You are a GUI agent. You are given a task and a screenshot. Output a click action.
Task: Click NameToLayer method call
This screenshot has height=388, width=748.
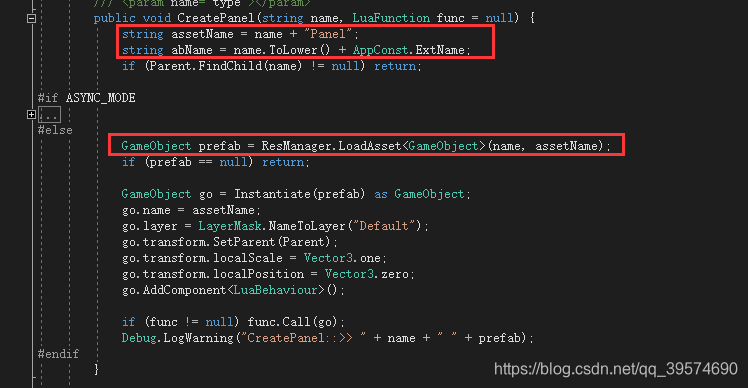[x=306, y=226]
